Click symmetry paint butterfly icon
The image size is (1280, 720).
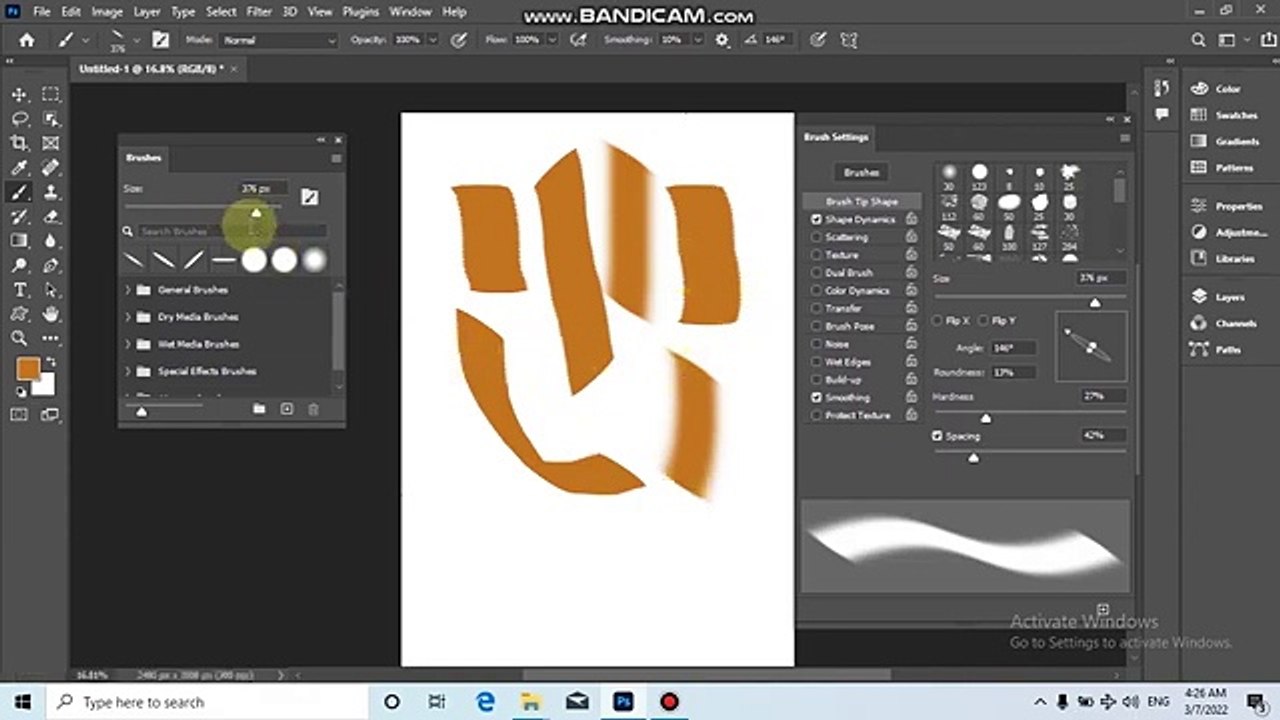tap(849, 40)
